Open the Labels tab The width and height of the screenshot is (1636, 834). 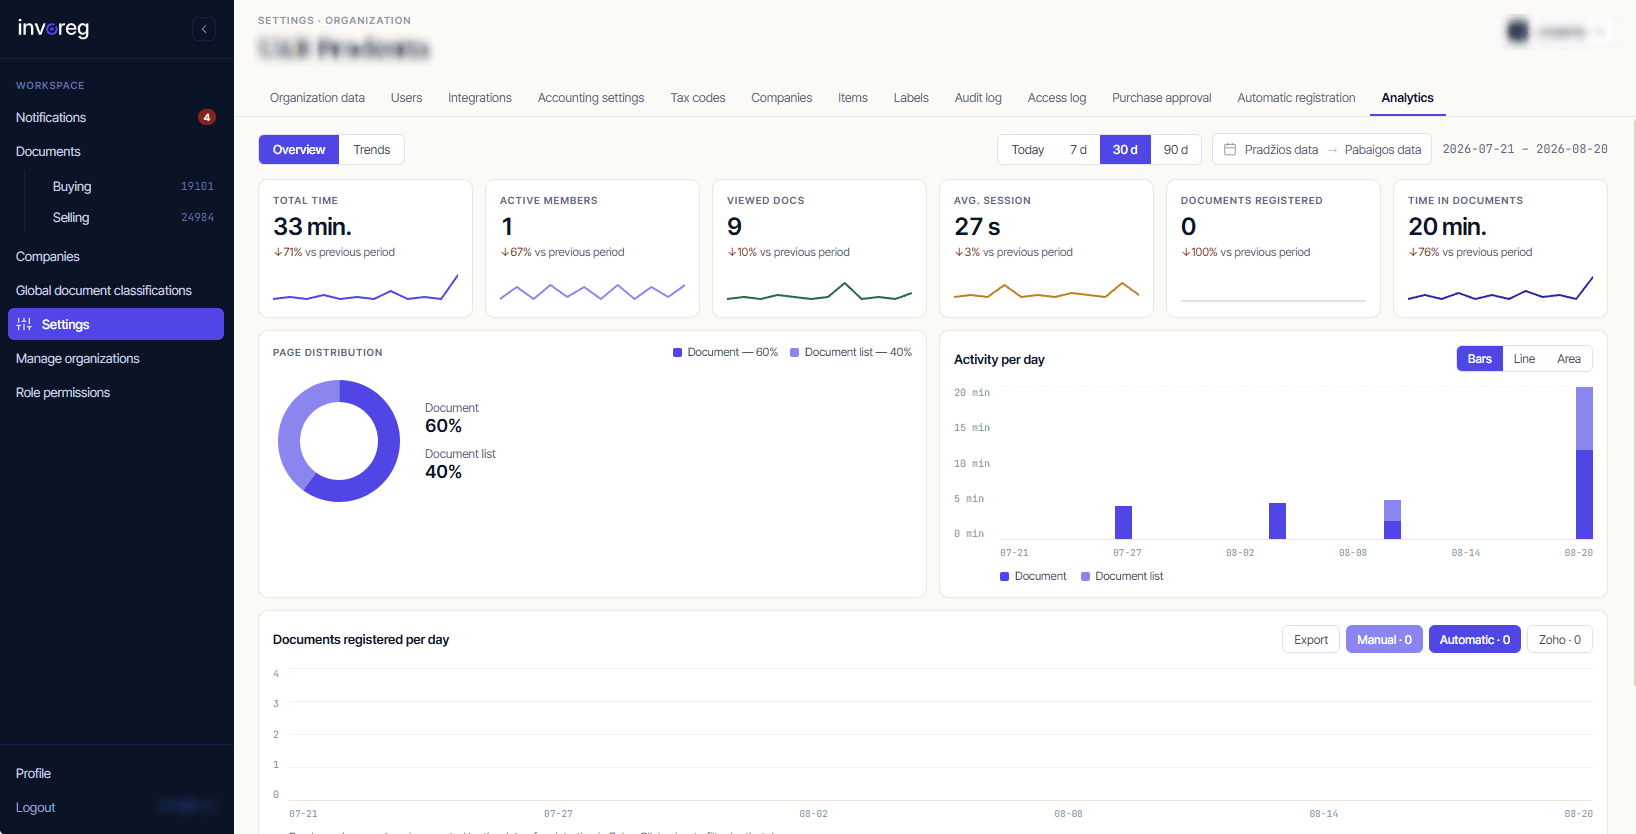click(x=911, y=98)
